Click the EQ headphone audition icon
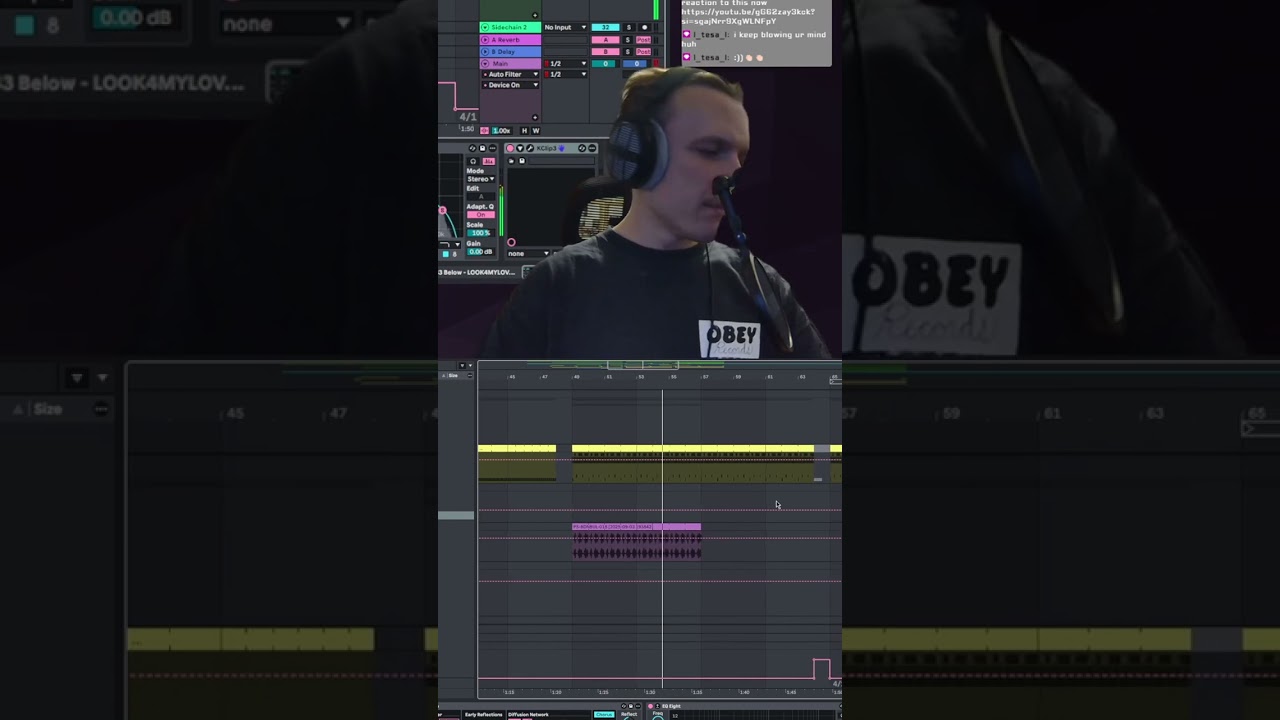The image size is (1280, 720). pos(473,161)
